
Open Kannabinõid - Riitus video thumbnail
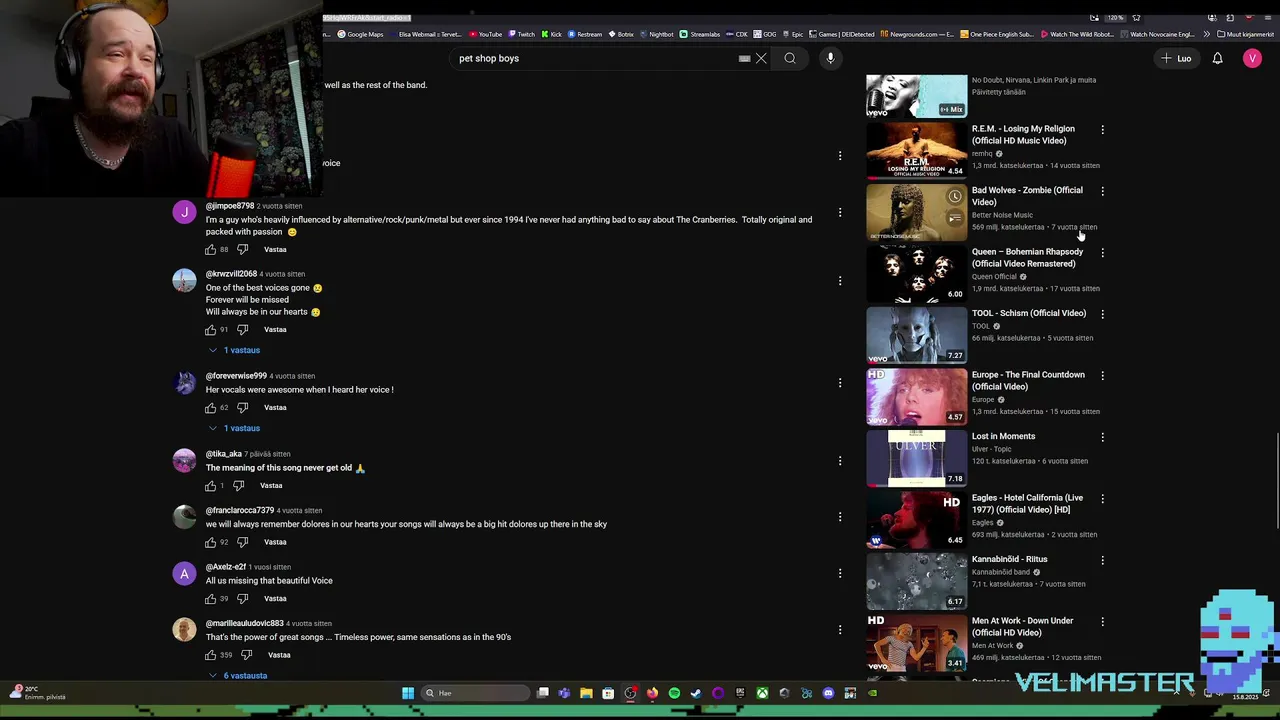tap(916, 581)
